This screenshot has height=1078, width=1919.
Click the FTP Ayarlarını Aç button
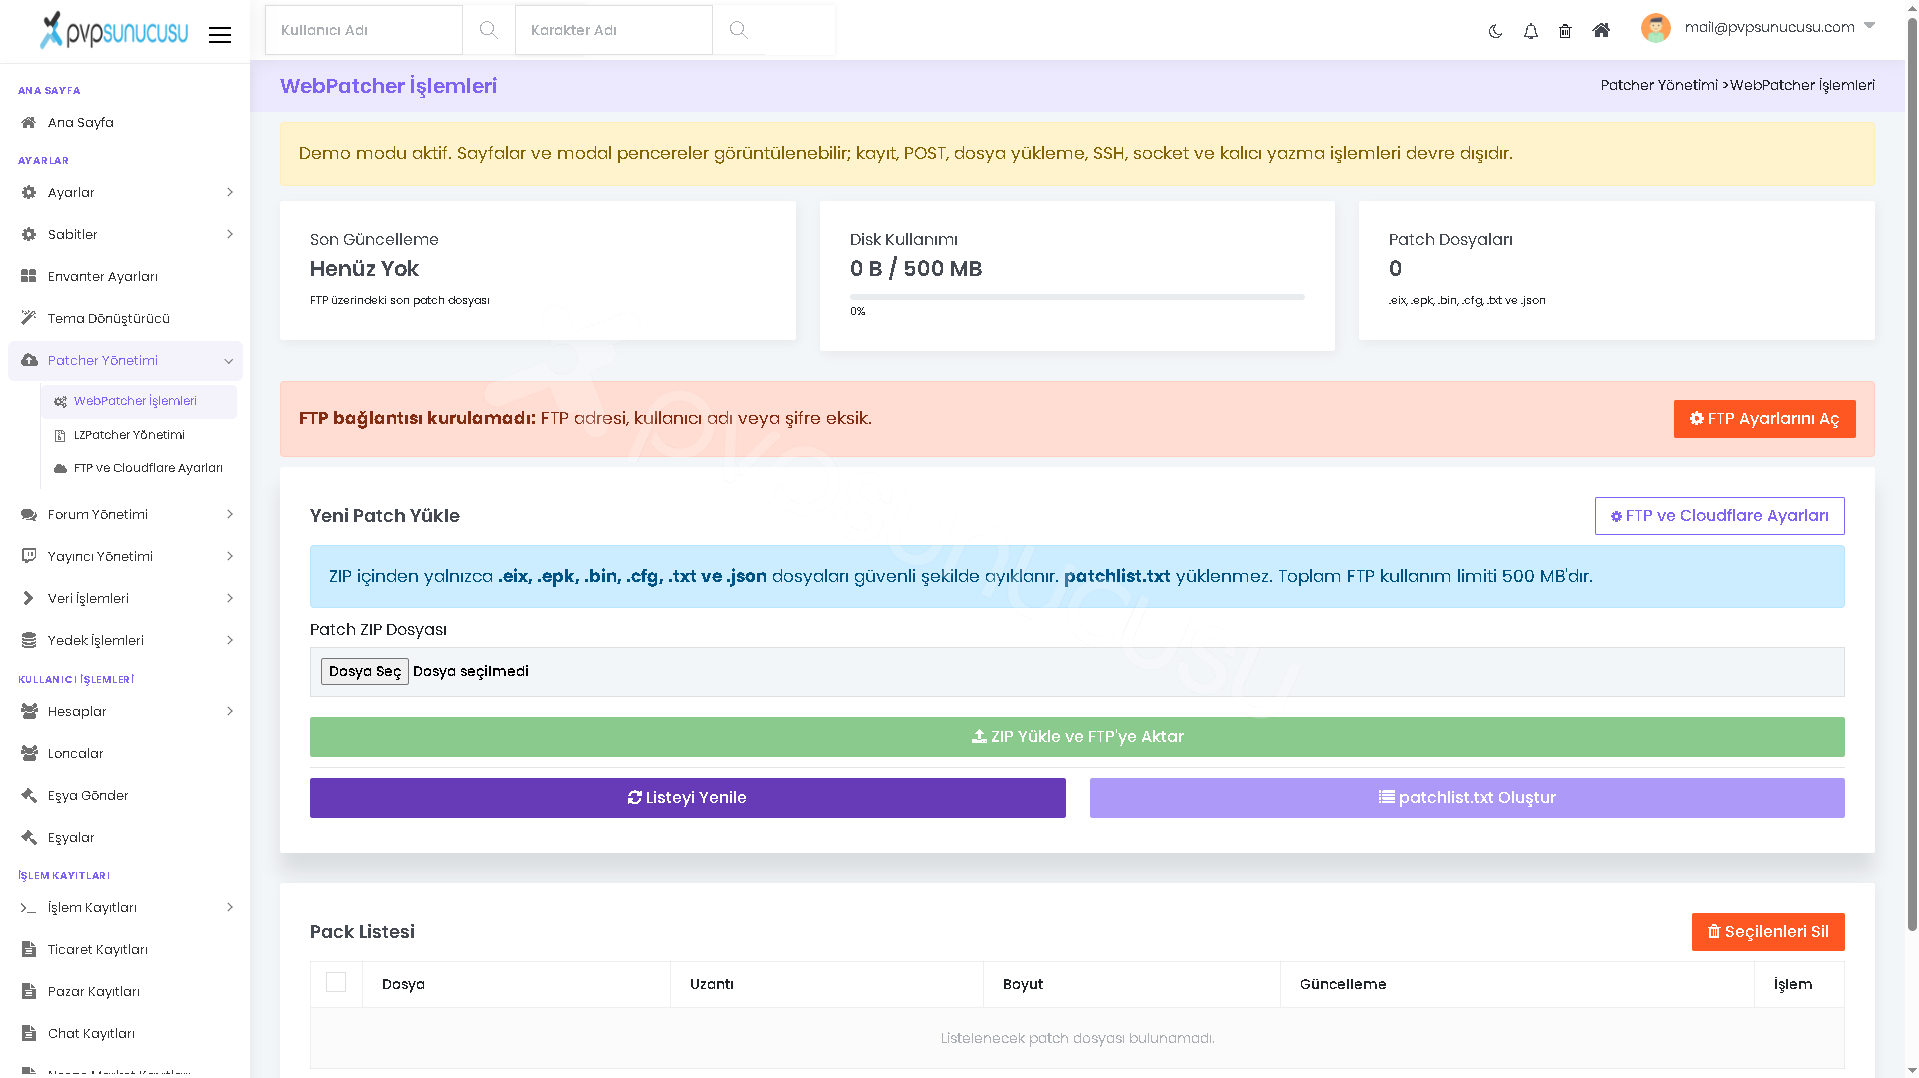click(1764, 419)
